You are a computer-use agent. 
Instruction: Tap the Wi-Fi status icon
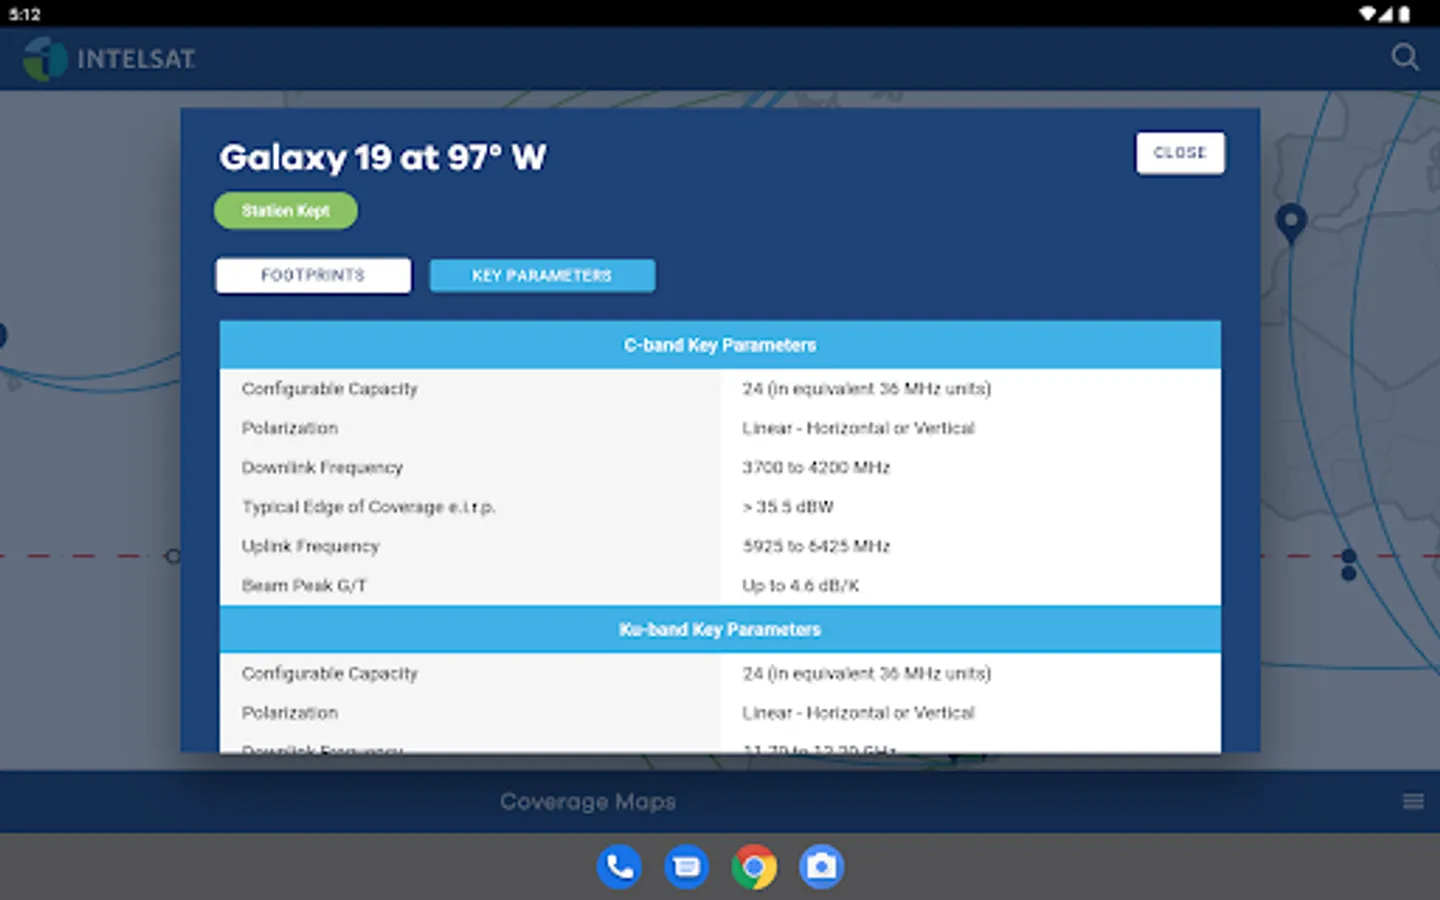pyautogui.click(x=1368, y=14)
